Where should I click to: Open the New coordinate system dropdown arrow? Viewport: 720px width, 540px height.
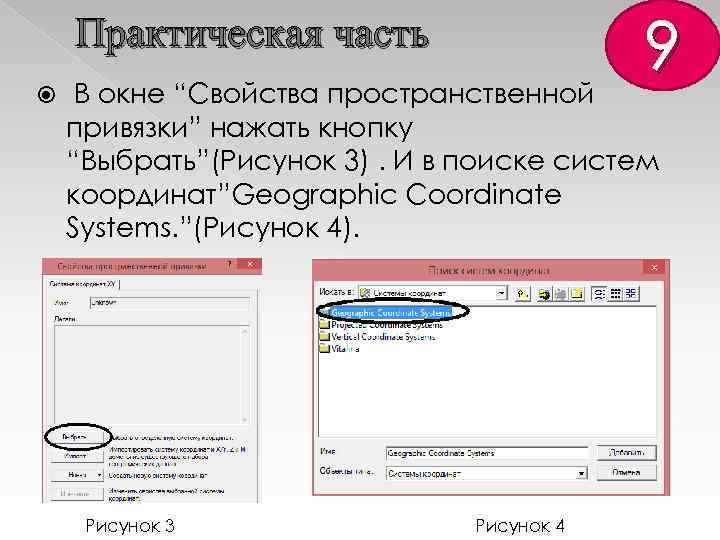[x=99, y=475]
